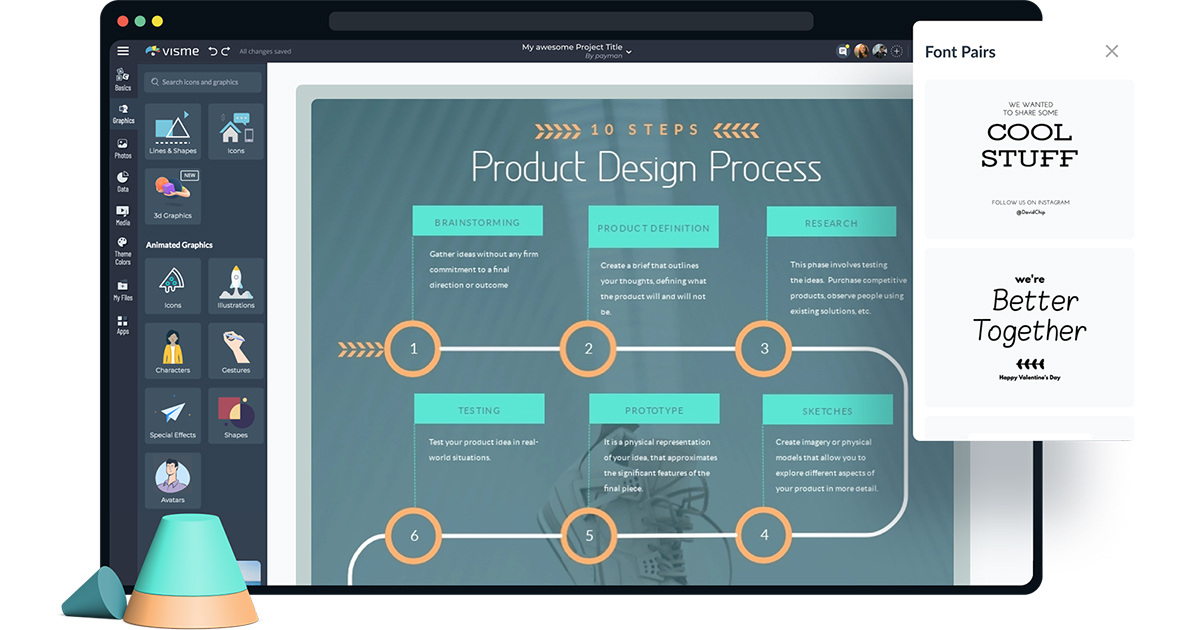The height and width of the screenshot is (630, 1200).
Task: Open the animated Illustrations category
Action: (236, 287)
